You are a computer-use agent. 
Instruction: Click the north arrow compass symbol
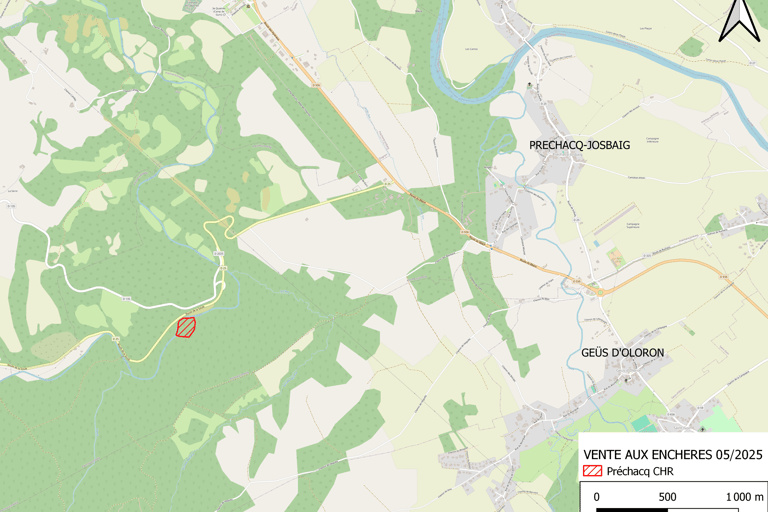pos(740,19)
